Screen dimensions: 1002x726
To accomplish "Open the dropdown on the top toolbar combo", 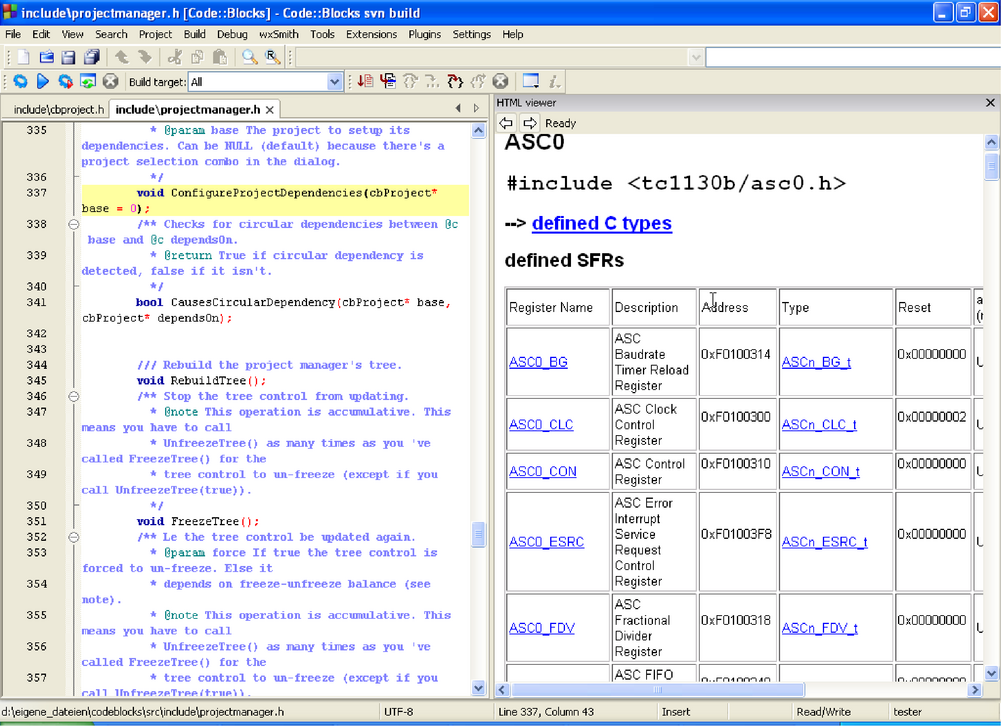I will click(x=696, y=58).
